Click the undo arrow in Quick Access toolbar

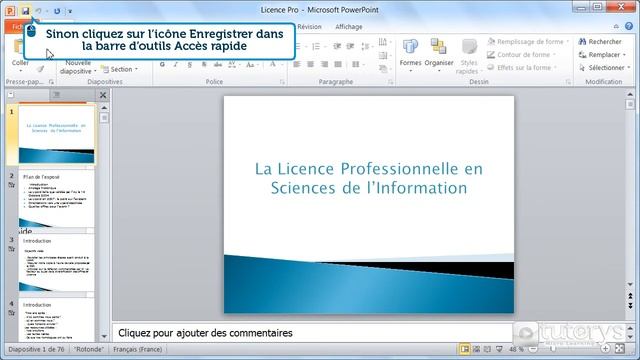coord(38,11)
